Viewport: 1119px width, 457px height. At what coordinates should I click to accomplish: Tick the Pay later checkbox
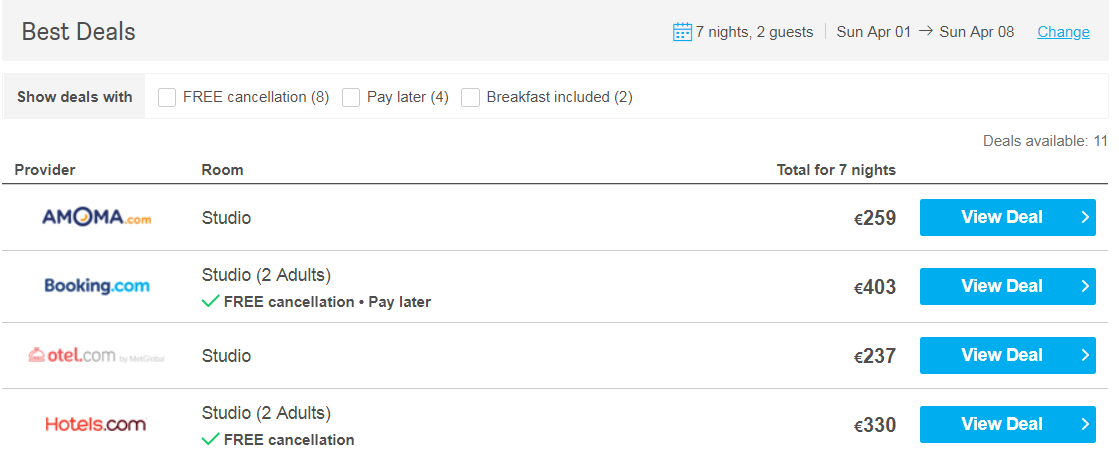[351, 97]
